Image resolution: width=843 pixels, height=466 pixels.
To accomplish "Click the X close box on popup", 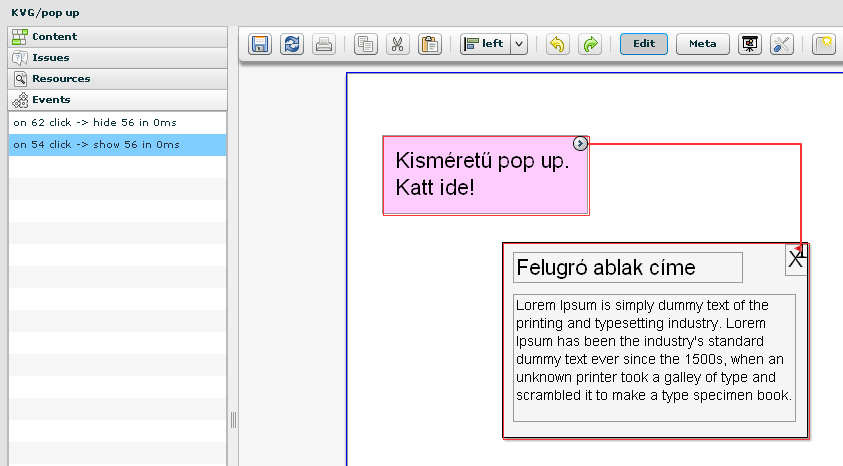I will [x=796, y=260].
